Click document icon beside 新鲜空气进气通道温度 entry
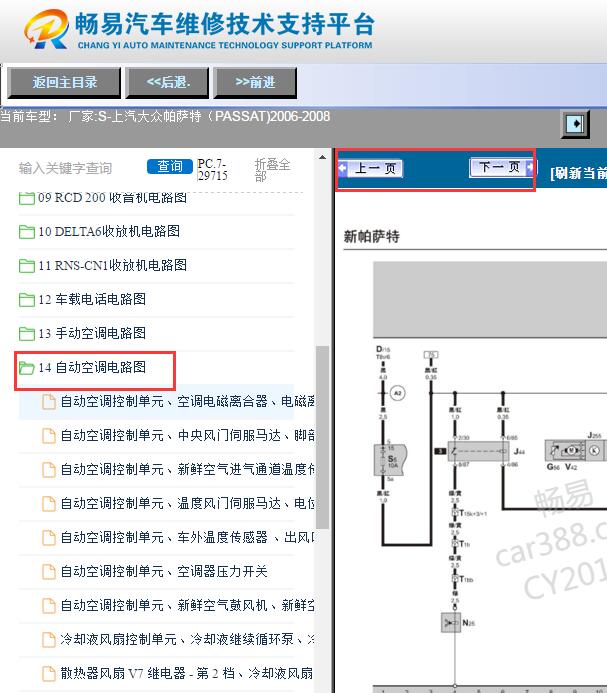The image size is (607, 693). pyautogui.click(x=49, y=470)
